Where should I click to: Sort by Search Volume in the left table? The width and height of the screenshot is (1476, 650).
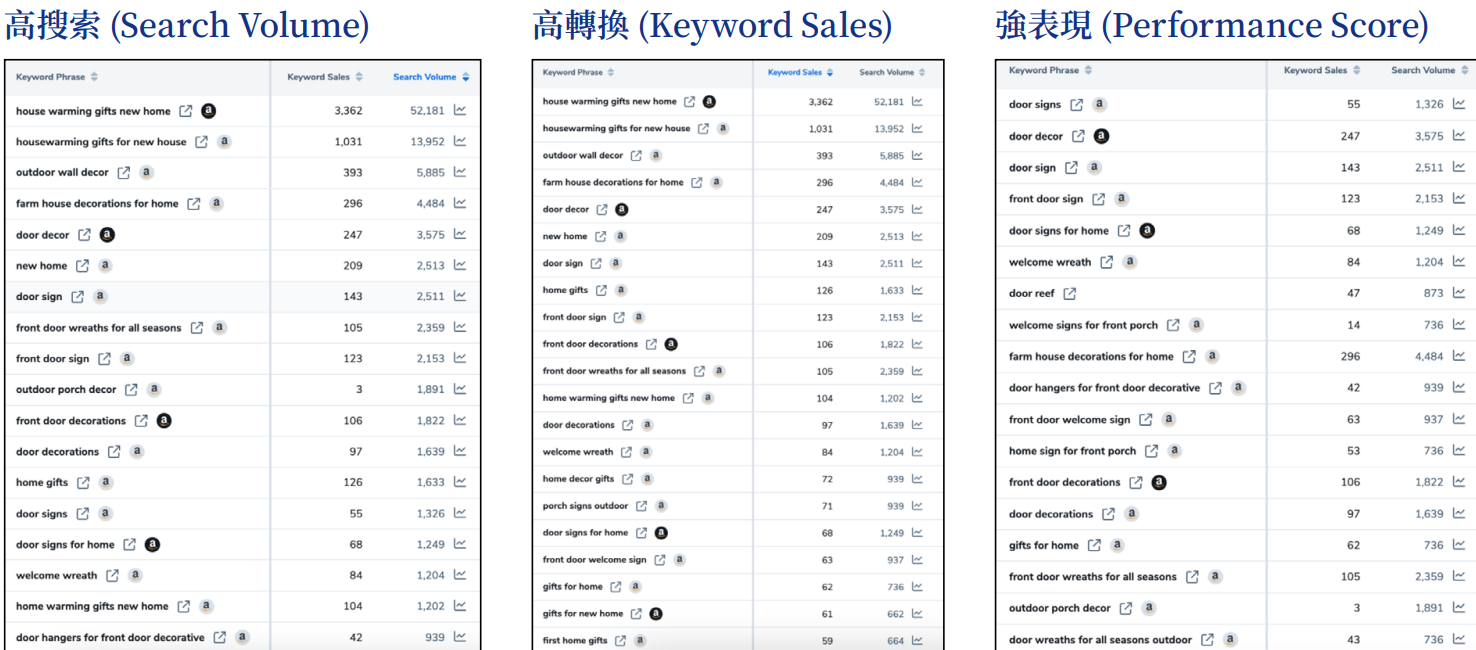pyautogui.click(x=430, y=77)
